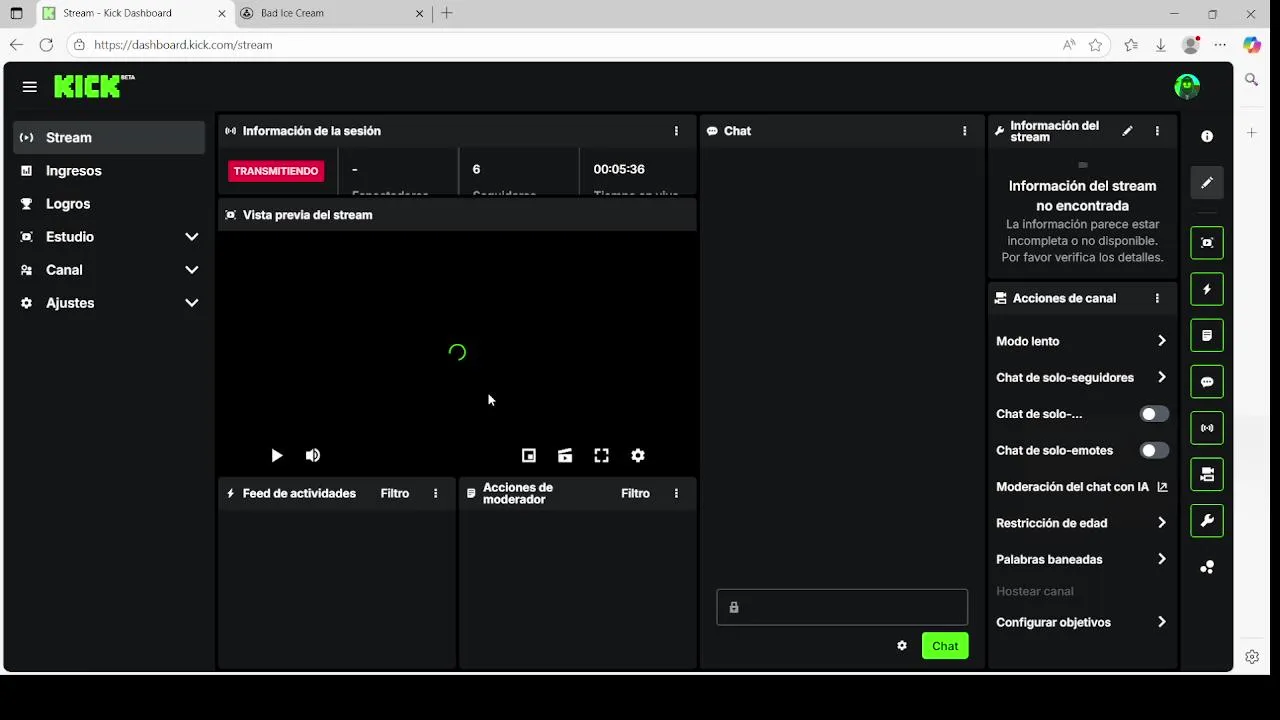Toggle the Chat de solo-... switch
The image size is (1280, 720).
pyautogui.click(x=1154, y=414)
